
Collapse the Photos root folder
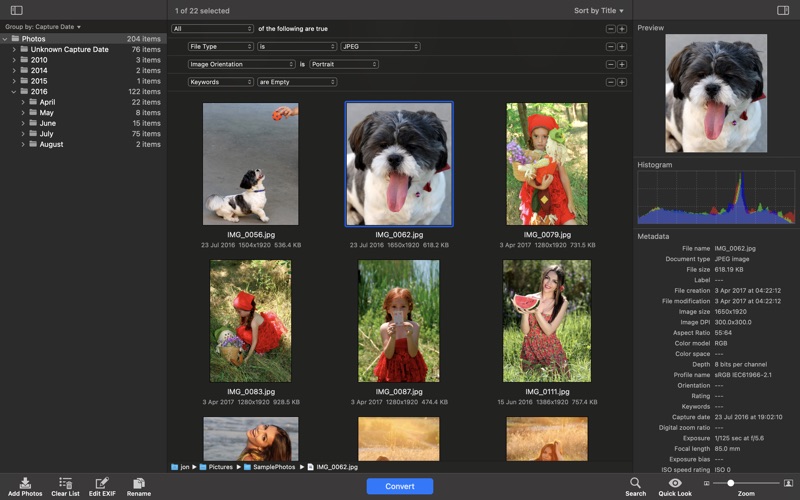pyautogui.click(x=5, y=39)
